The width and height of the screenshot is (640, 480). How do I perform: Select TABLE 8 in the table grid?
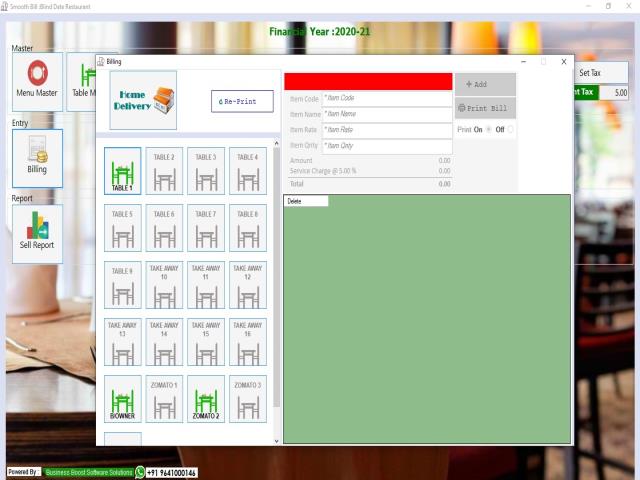248,228
